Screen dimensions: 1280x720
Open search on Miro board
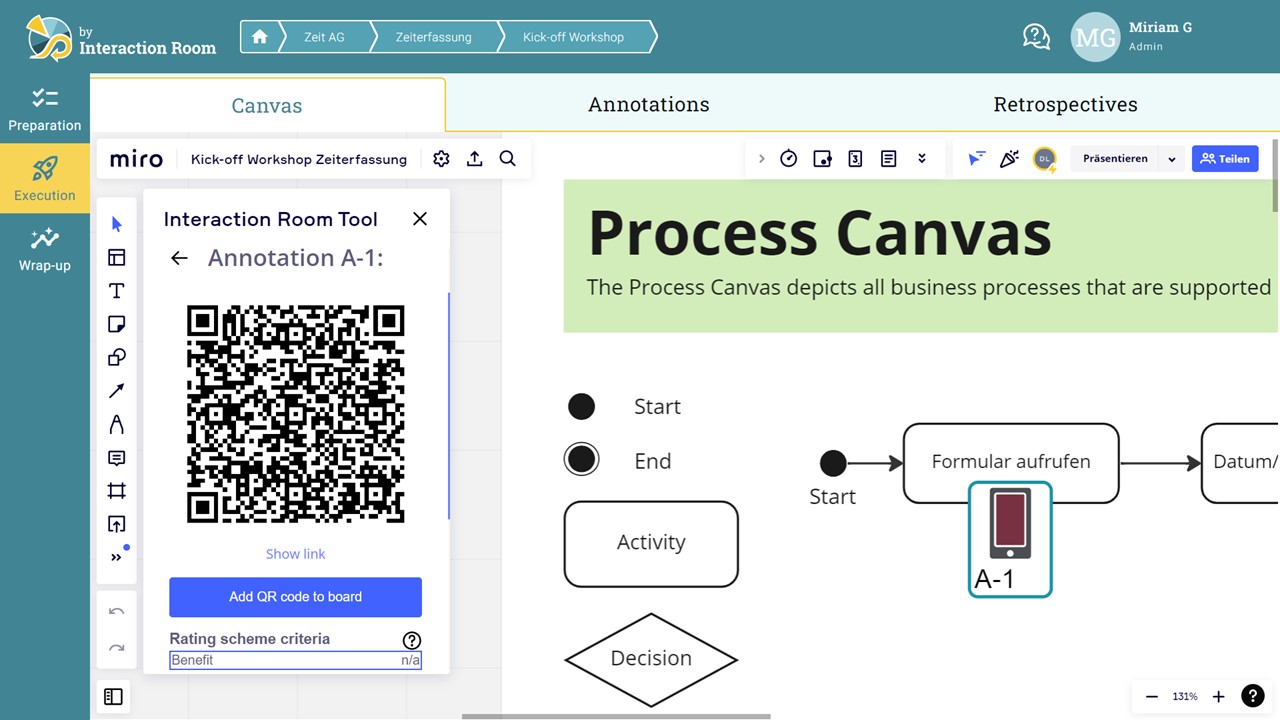(508, 159)
